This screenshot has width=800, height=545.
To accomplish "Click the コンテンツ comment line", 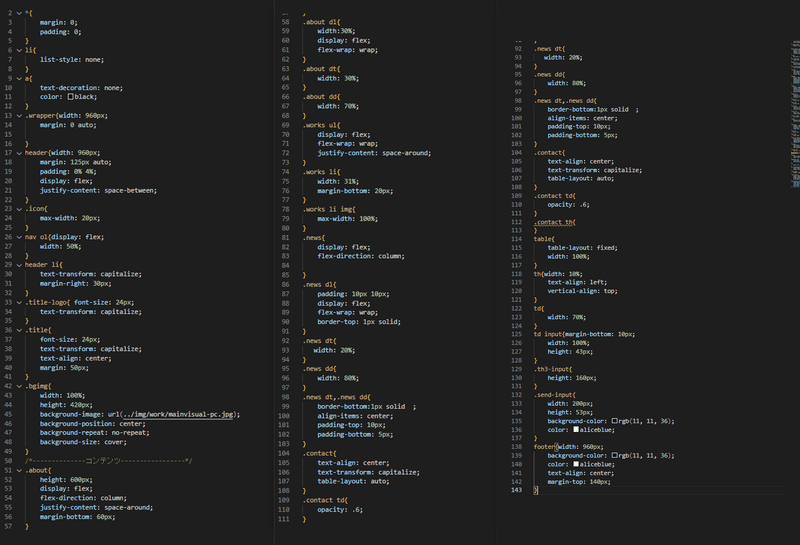I will (109, 461).
